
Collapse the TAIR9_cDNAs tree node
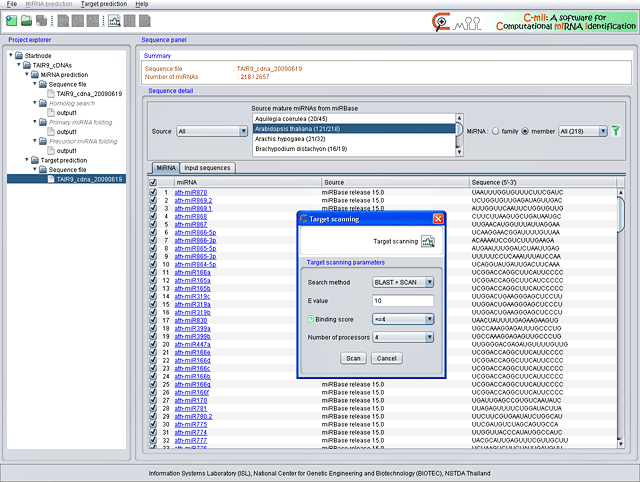(19, 64)
